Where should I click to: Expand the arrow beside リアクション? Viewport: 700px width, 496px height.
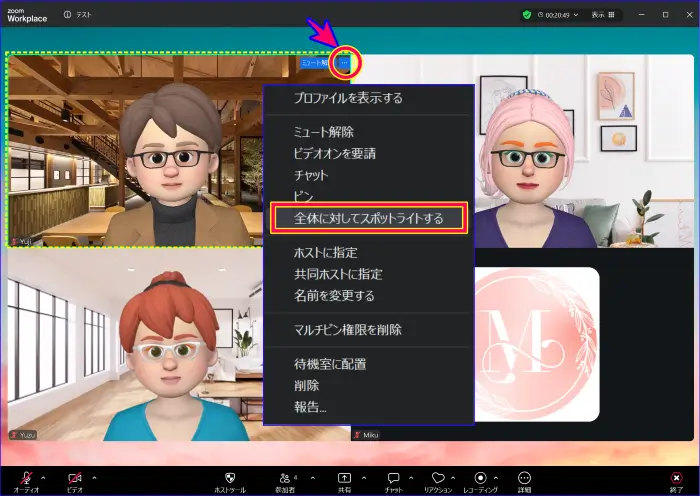(x=453, y=478)
